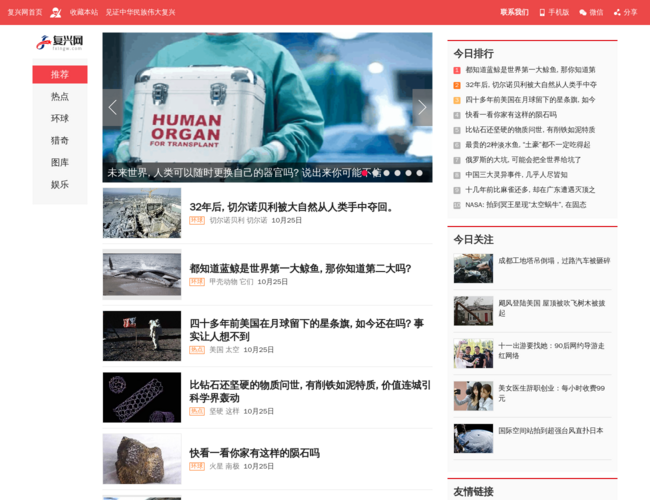Select the 猎奇 sidebar category
650x500 pixels.
point(60,140)
